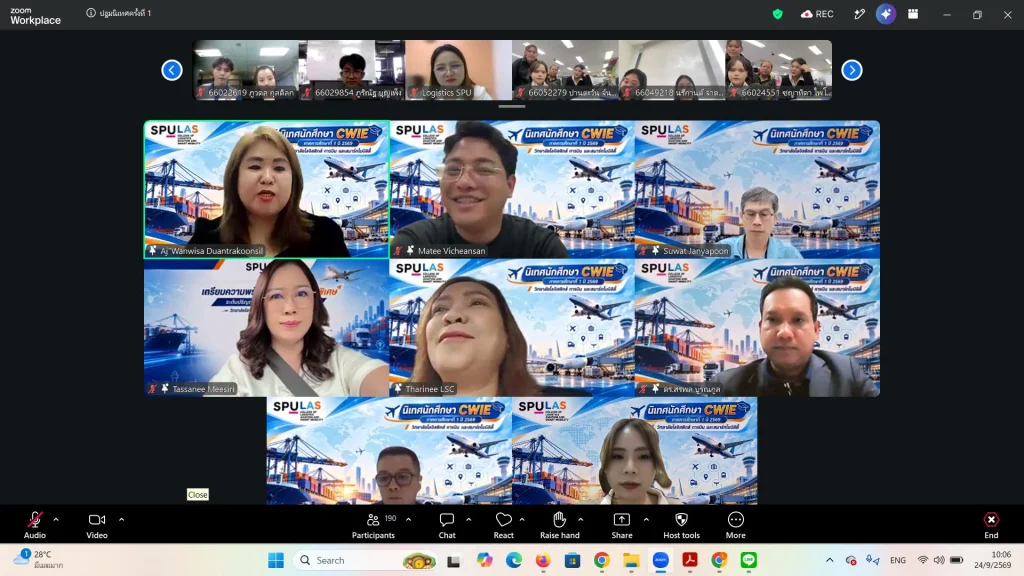The width and height of the screenshot is (1024, 576).
Task: Toggle the Raise hand button
Action: [560, 524]
